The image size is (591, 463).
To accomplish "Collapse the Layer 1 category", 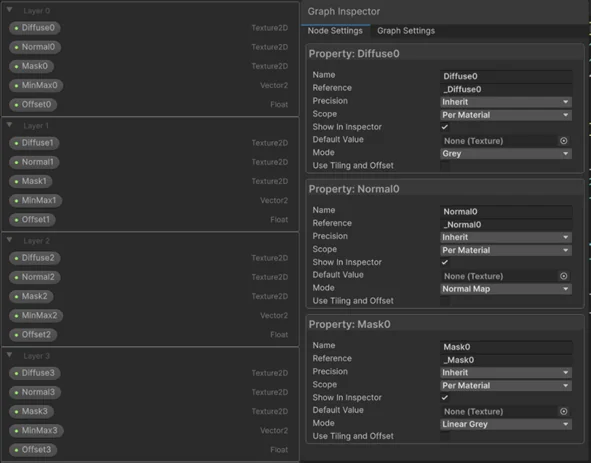I will (x=9, y=125).
